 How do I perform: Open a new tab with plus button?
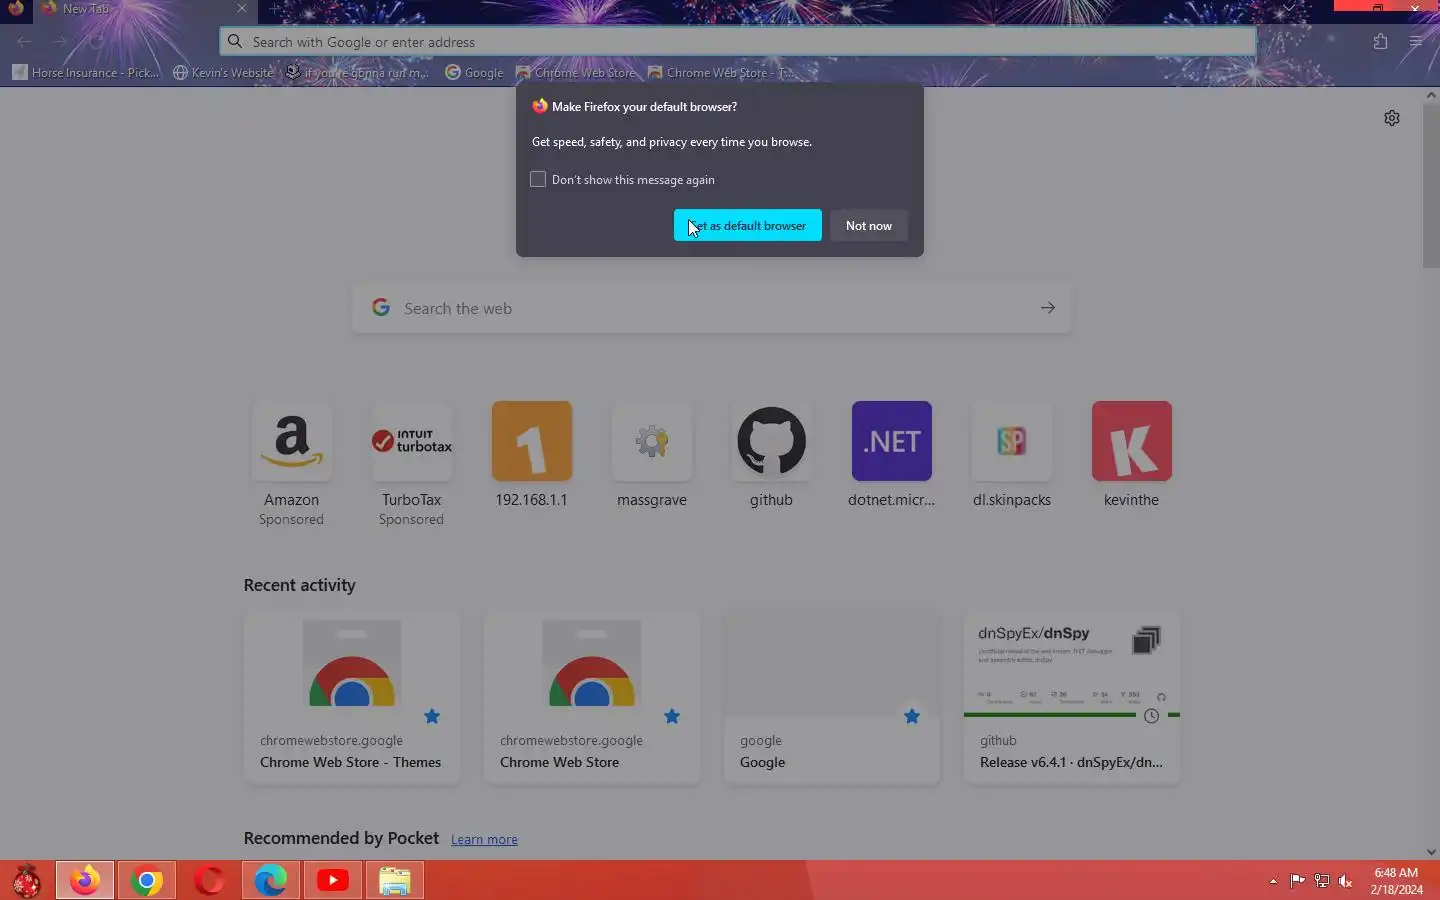click(x=275, y=8)
